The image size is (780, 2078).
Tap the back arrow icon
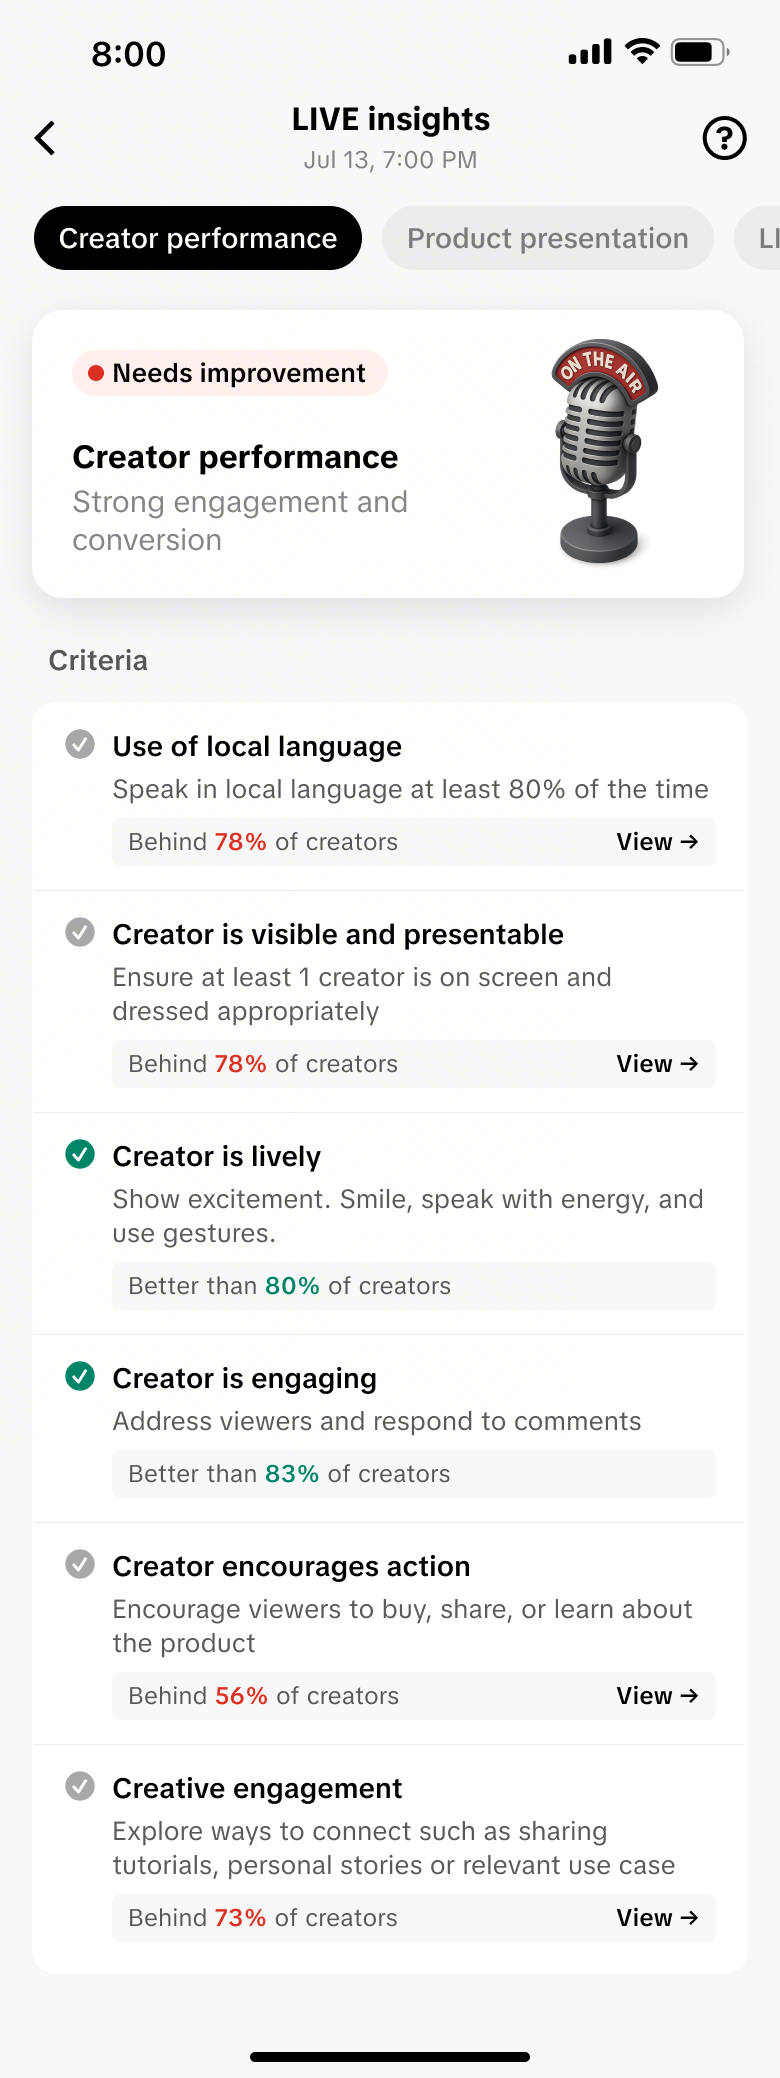pos(45,138)
